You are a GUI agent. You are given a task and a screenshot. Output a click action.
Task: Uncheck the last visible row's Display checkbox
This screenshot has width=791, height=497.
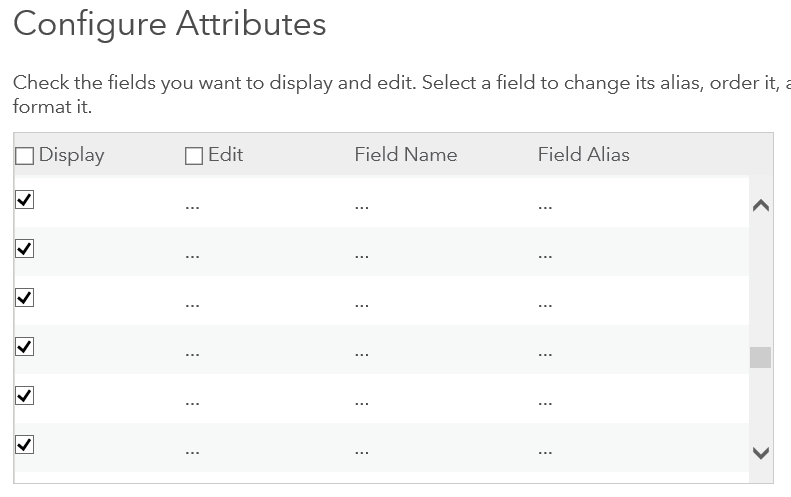click(x=25, y=445)
